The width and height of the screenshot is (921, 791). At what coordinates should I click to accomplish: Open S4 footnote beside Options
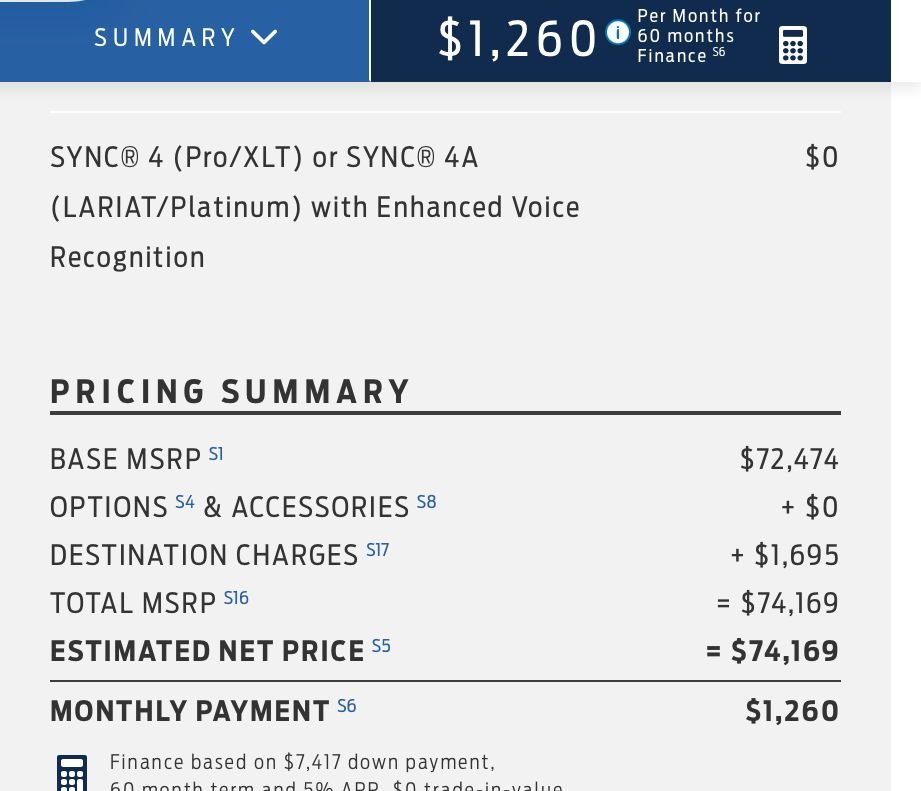tap(184, 502)
